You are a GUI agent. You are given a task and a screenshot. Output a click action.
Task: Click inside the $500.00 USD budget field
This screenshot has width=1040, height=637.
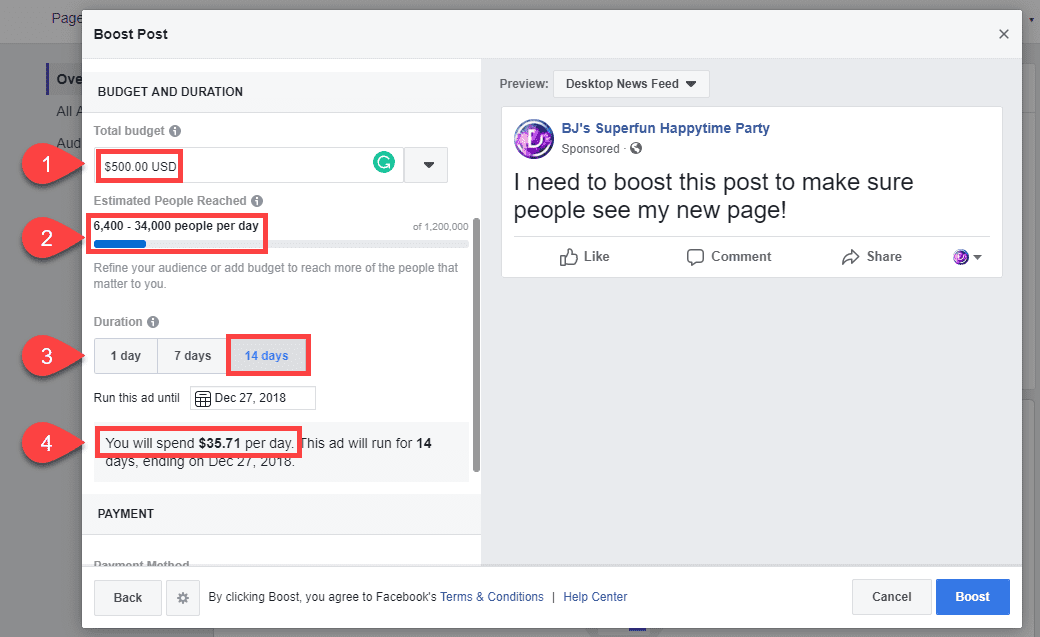tap(138, 164)
